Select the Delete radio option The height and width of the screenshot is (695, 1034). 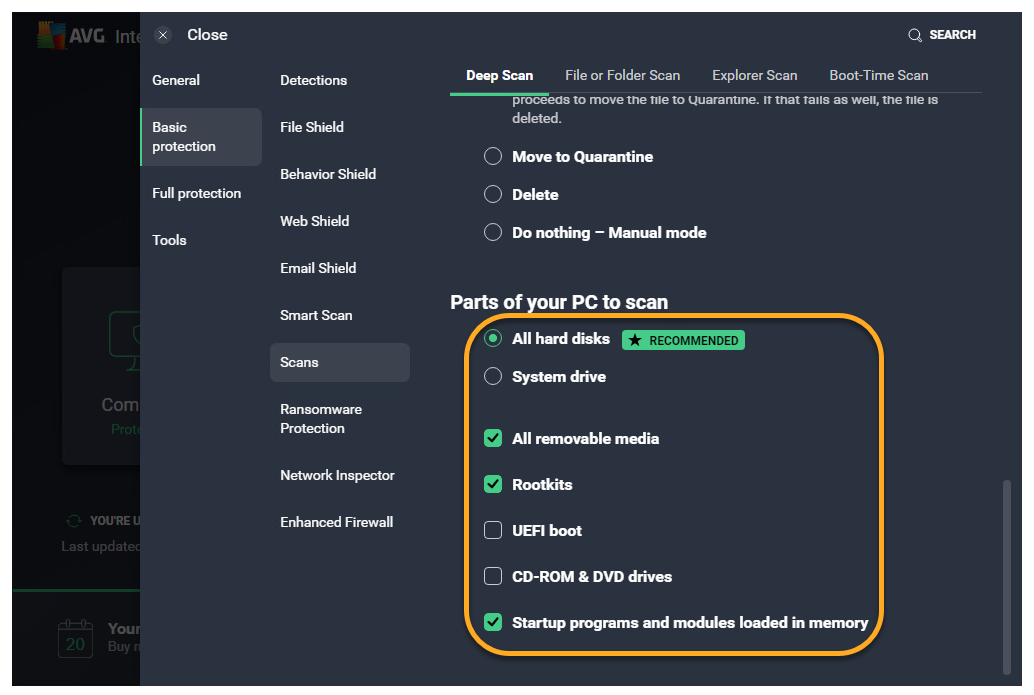(x=493, y=195)
